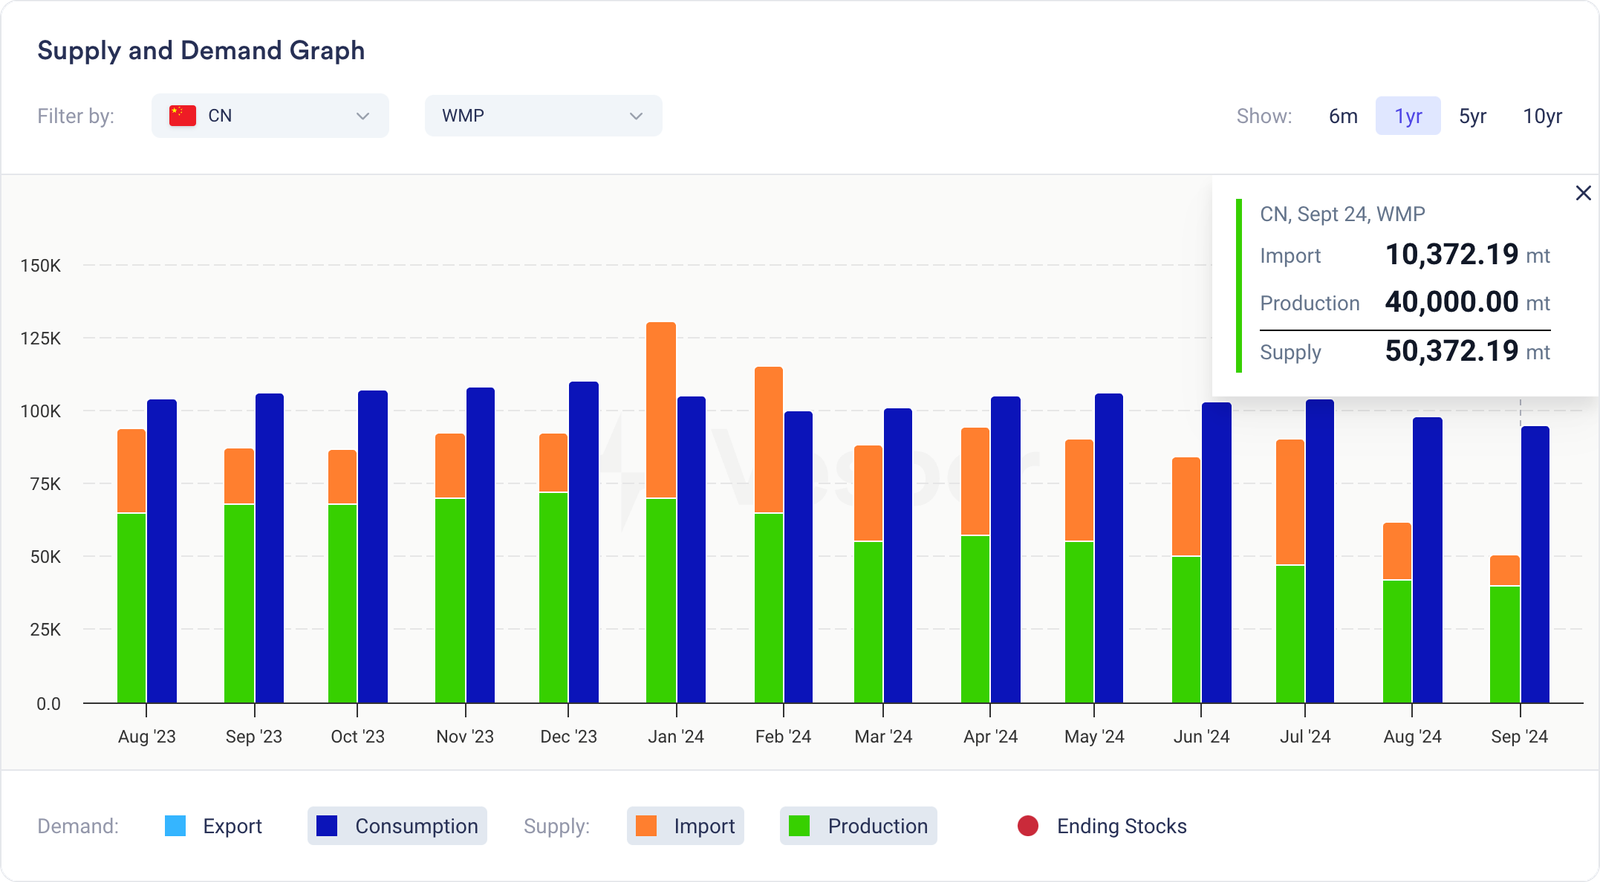
Task: Click Dec '23 blue consumption bar
Action: [x=584, y=542]
